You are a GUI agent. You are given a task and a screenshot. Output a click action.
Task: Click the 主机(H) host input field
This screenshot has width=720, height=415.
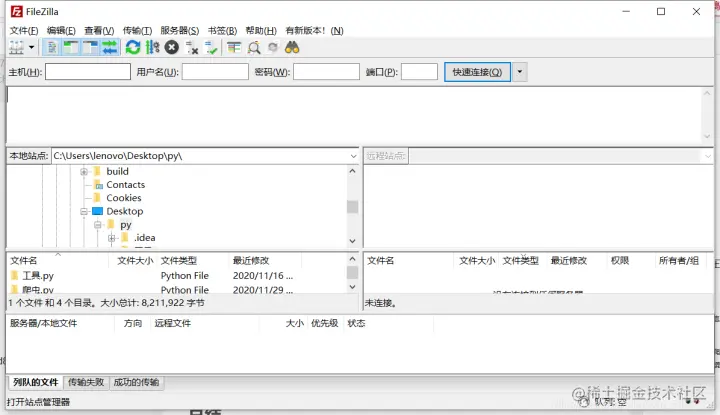[x=88, y=72]
